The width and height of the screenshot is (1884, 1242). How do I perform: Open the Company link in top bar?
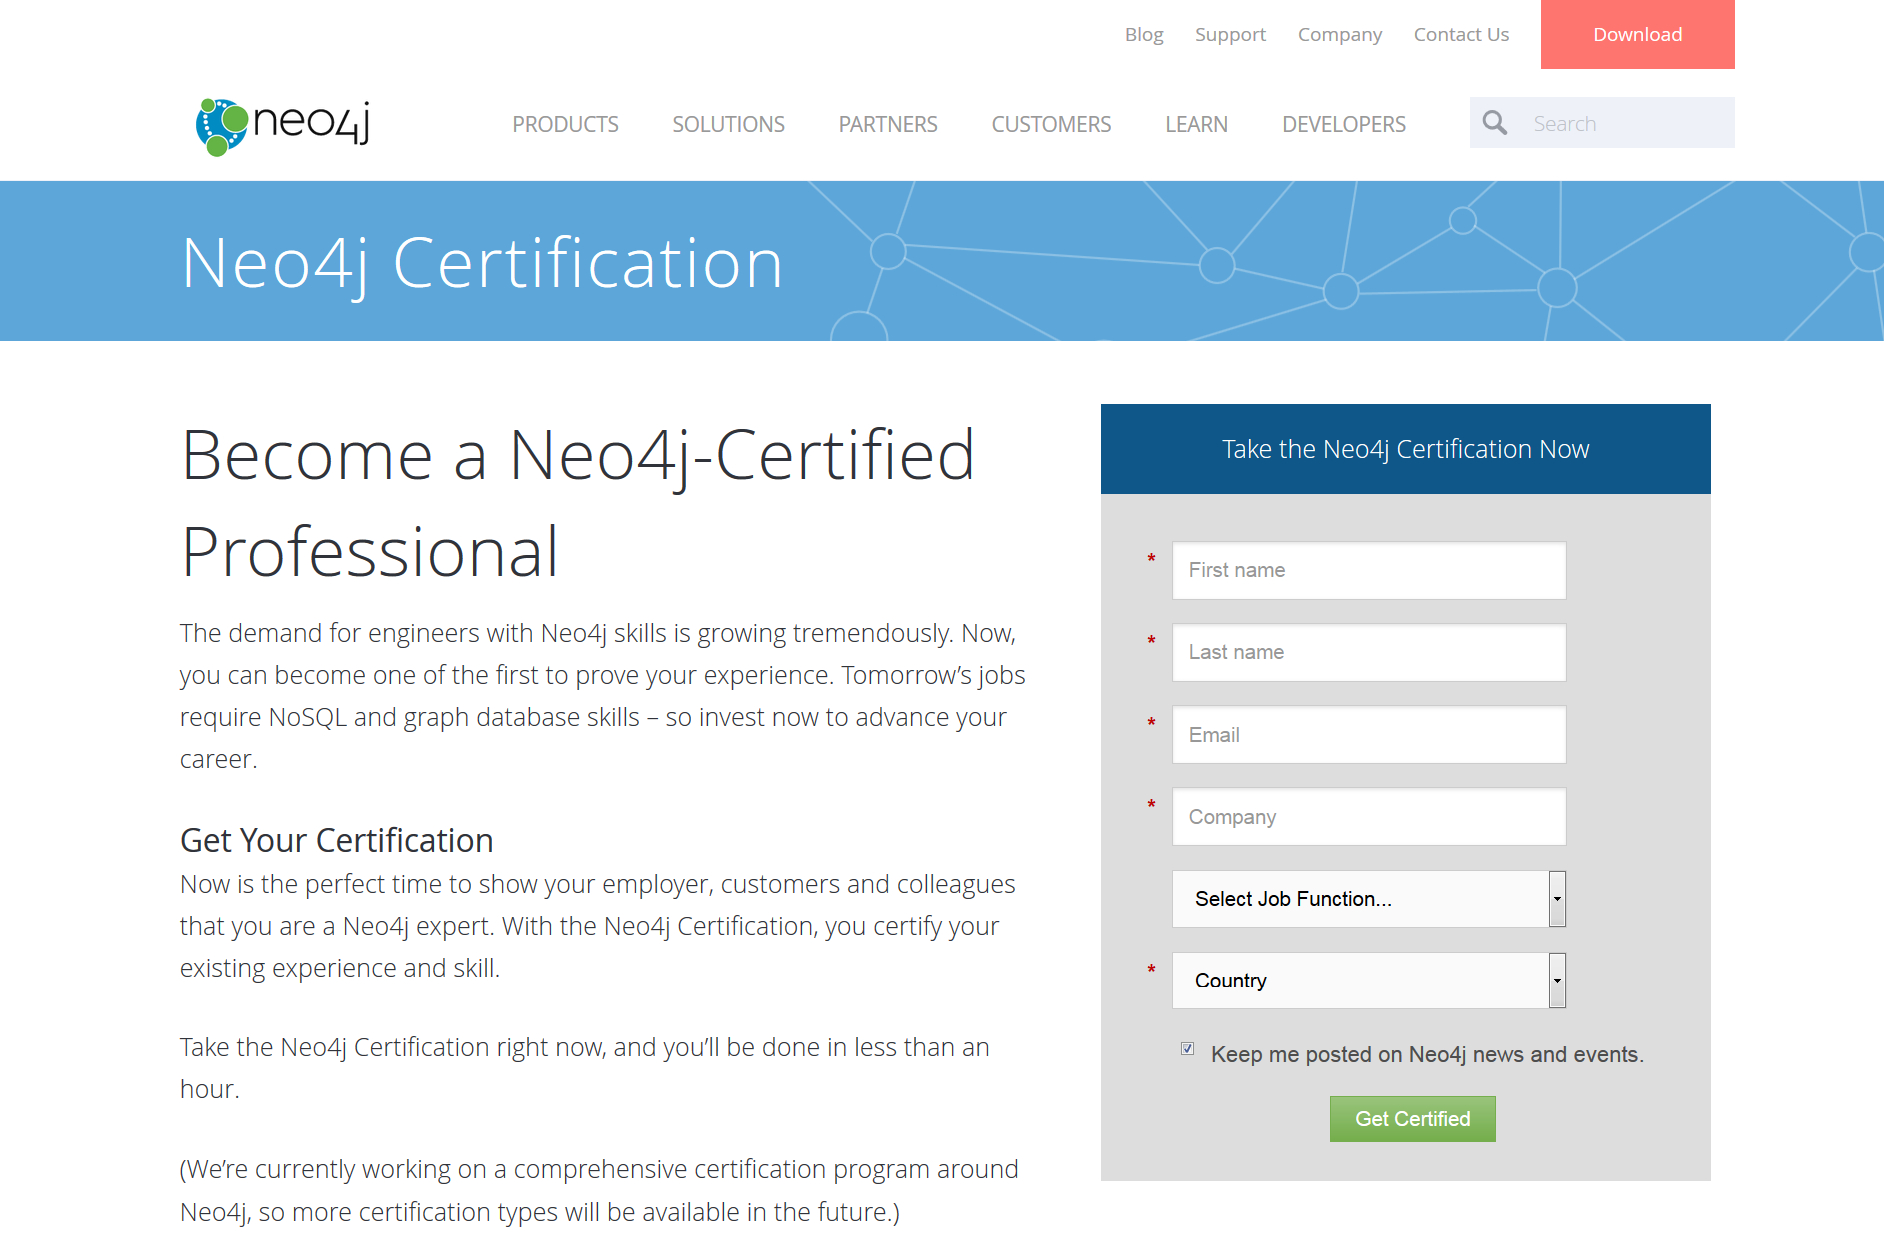pyautogui.click(x=1340, y=35)
